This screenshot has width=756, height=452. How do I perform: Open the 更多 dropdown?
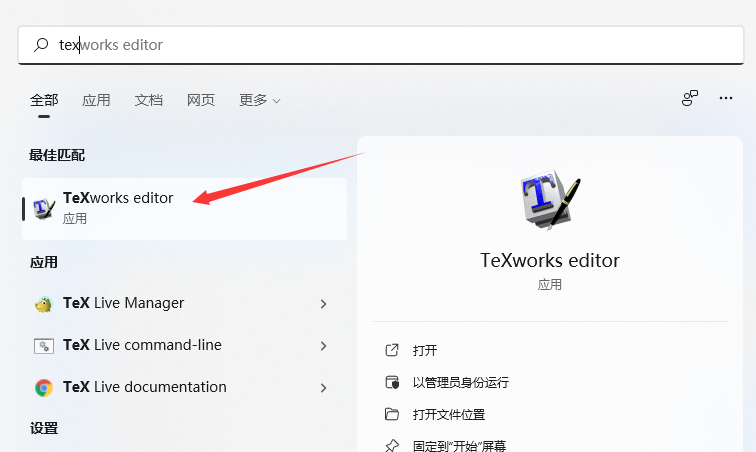[x=259, y=100]
